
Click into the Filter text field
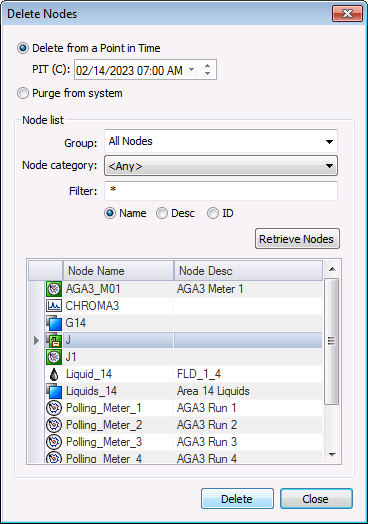pyautogui.click(x=221, y=190)
